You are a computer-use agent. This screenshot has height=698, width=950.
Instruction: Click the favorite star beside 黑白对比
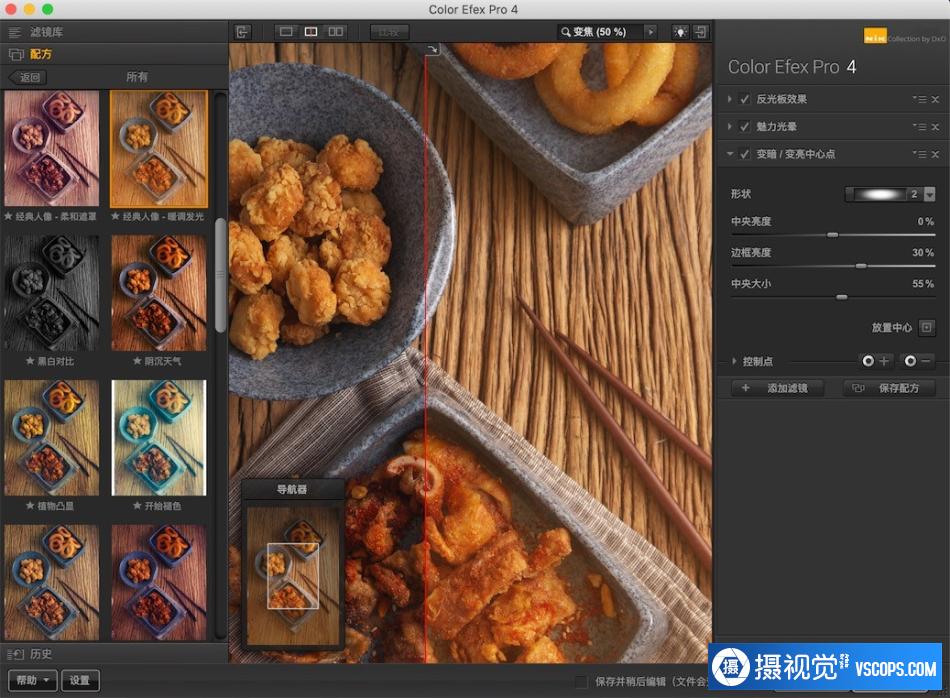[30, 361]
